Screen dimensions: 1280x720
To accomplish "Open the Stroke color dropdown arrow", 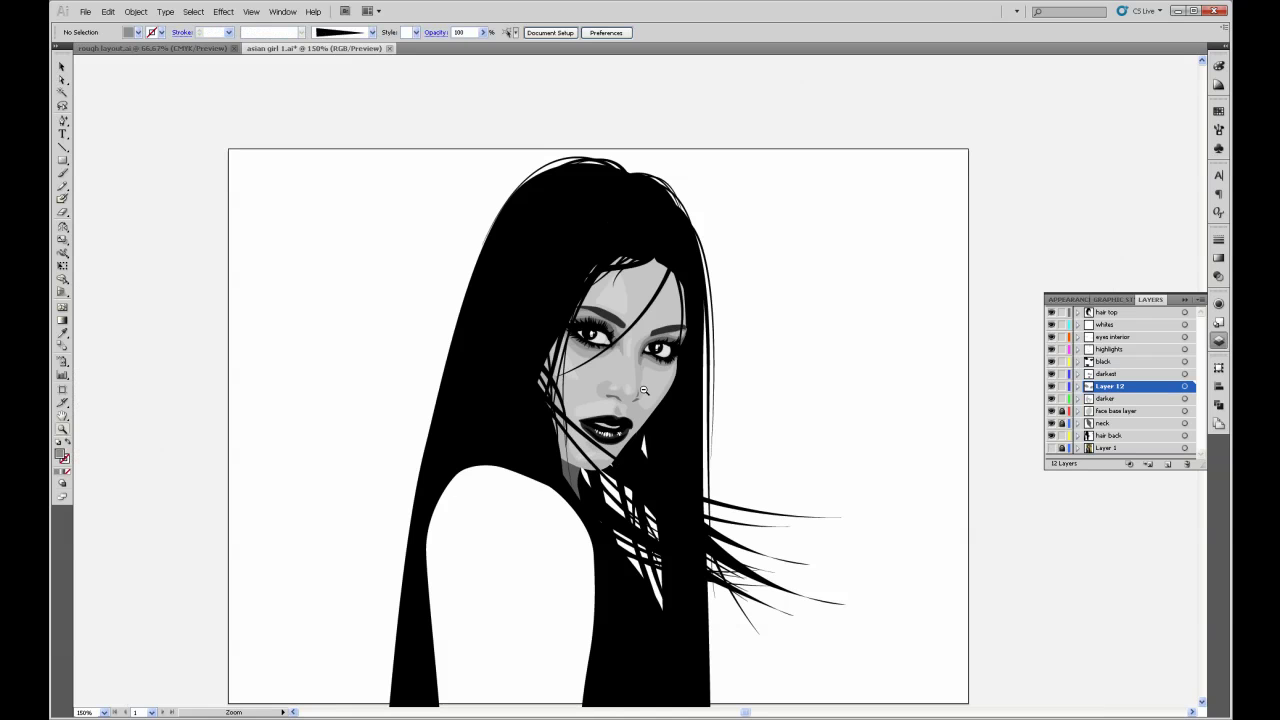I will point(163,32).
